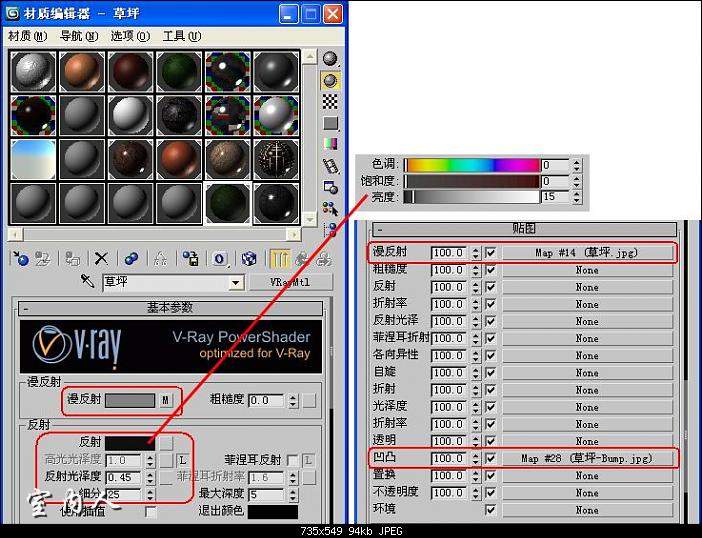The height and width of the screenshot is (538, 702).
Task: Uncheck the 凹凸 map checkbox
Action: [490, 458]
